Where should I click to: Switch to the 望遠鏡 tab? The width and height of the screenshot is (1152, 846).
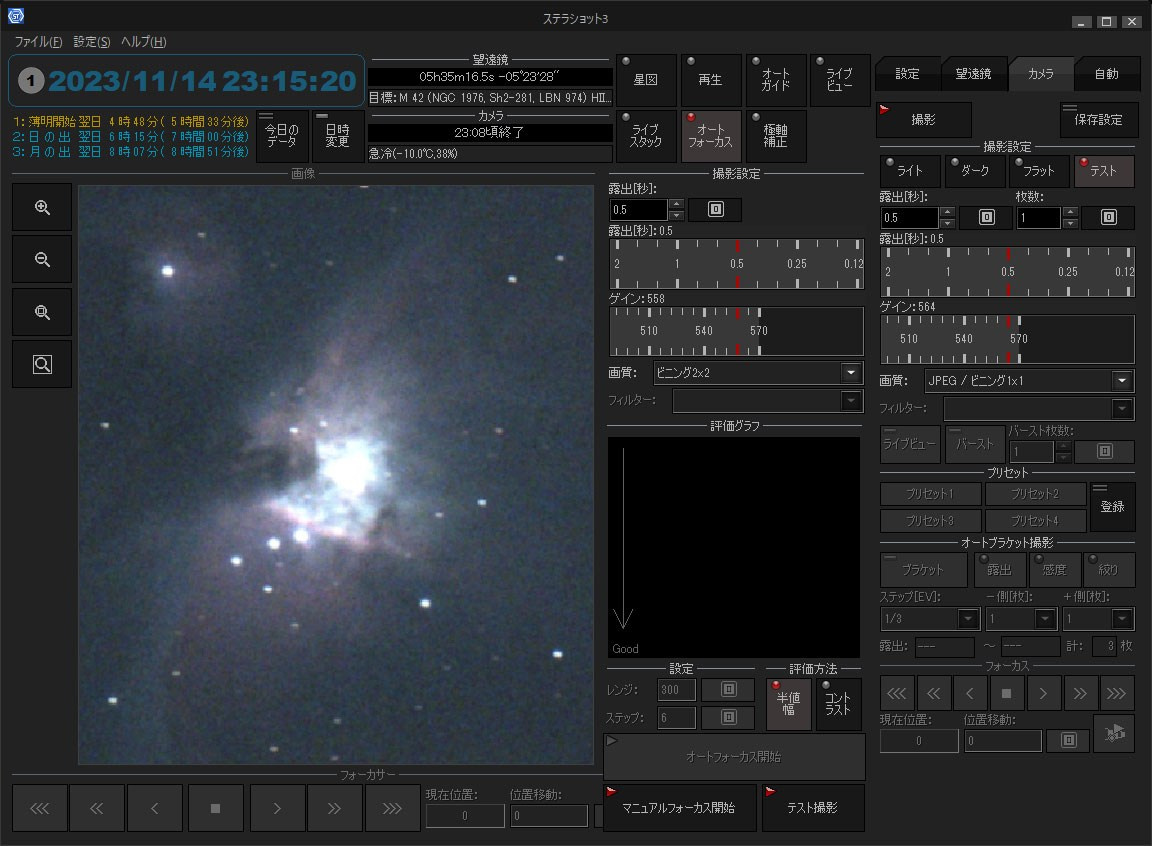click(972, 74)
